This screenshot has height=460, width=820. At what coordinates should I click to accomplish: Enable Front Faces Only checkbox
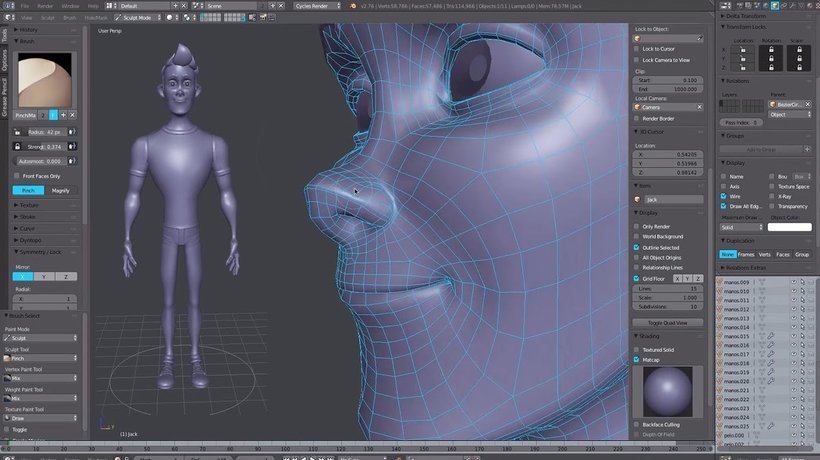(17, 176)
